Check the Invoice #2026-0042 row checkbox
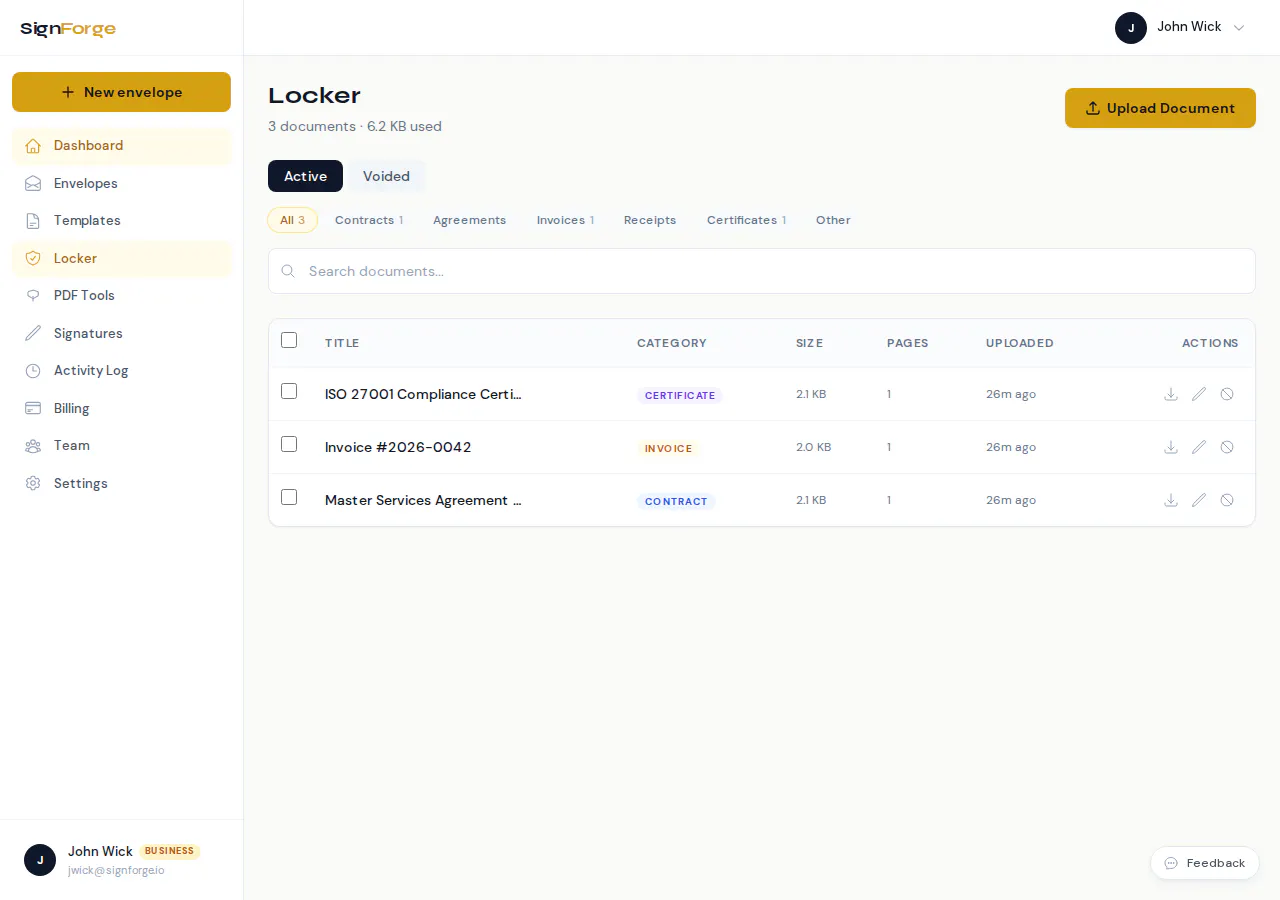The image size is (1280, 900). click(x=289, y=444)
